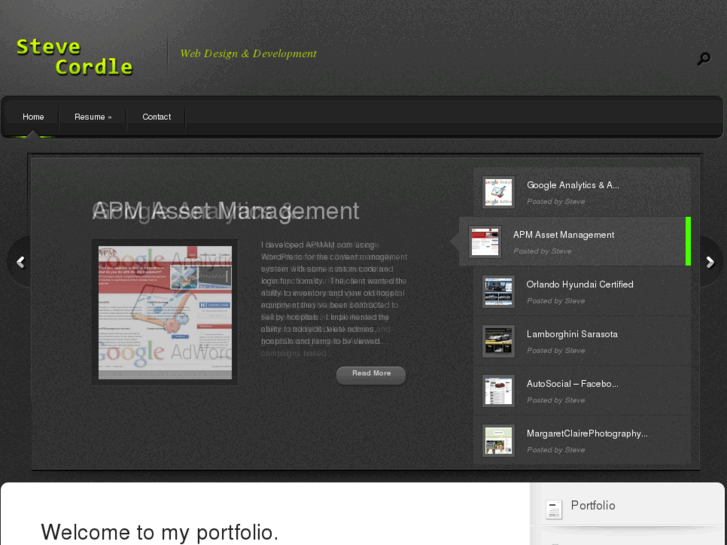The height and width of the screenshot is (545, 727).
Task: Open the Contact menu item
Action: [x=157, y=117]
